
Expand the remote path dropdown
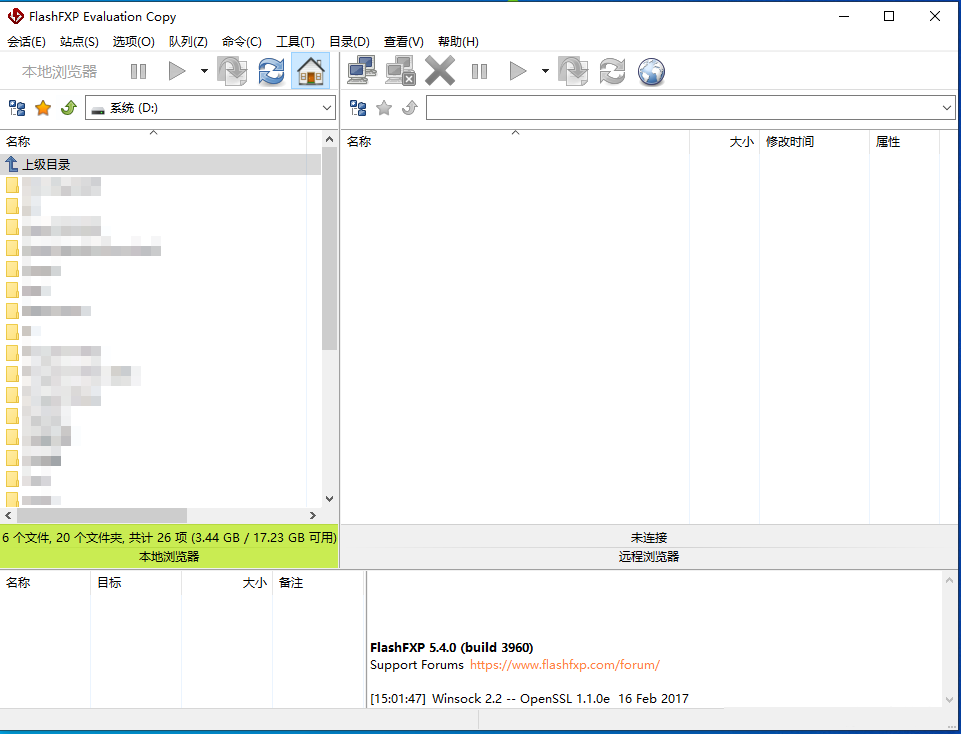pos(947,108)
